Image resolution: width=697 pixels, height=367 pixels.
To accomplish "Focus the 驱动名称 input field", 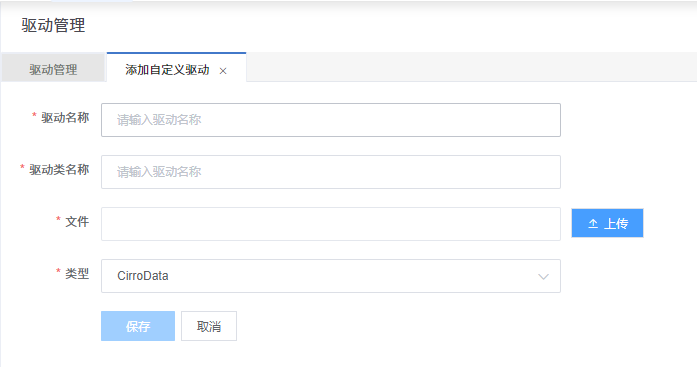I will tap(331, 120).
